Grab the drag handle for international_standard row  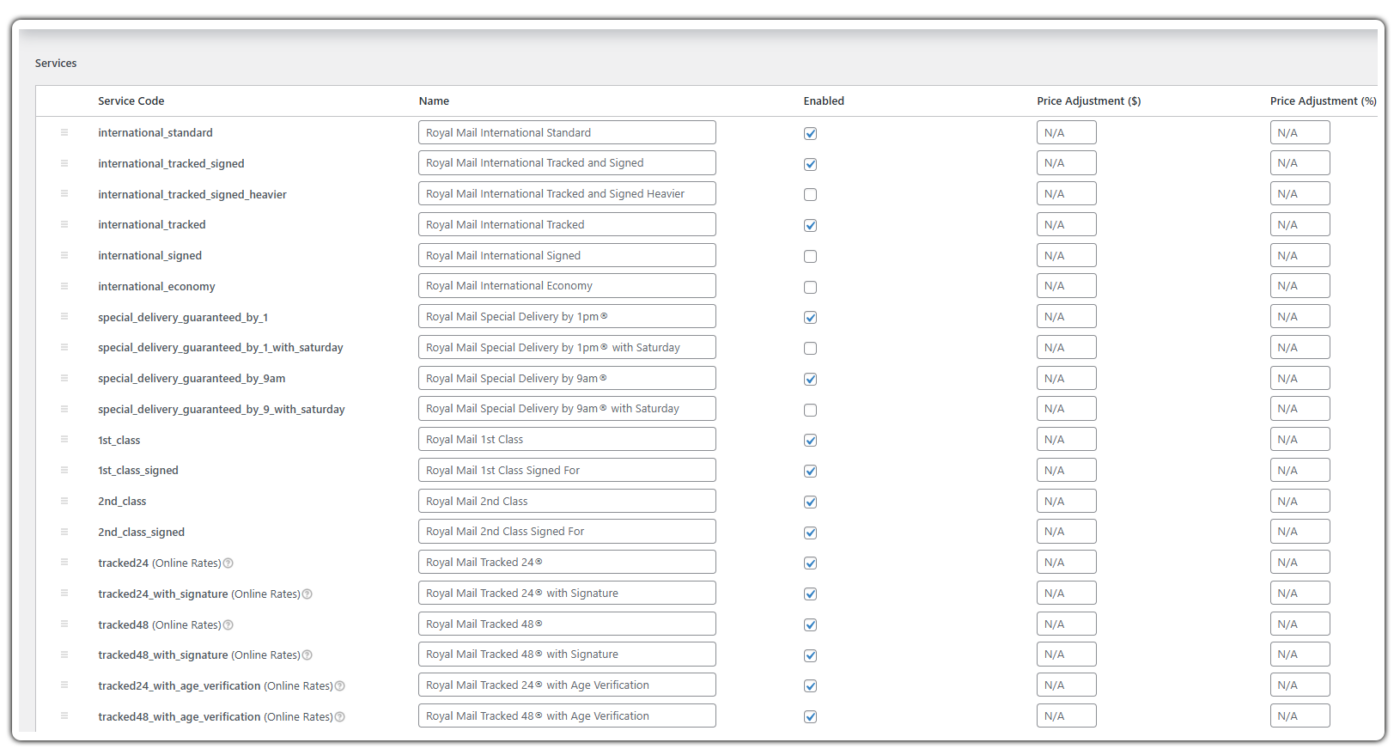coord(64,132)
